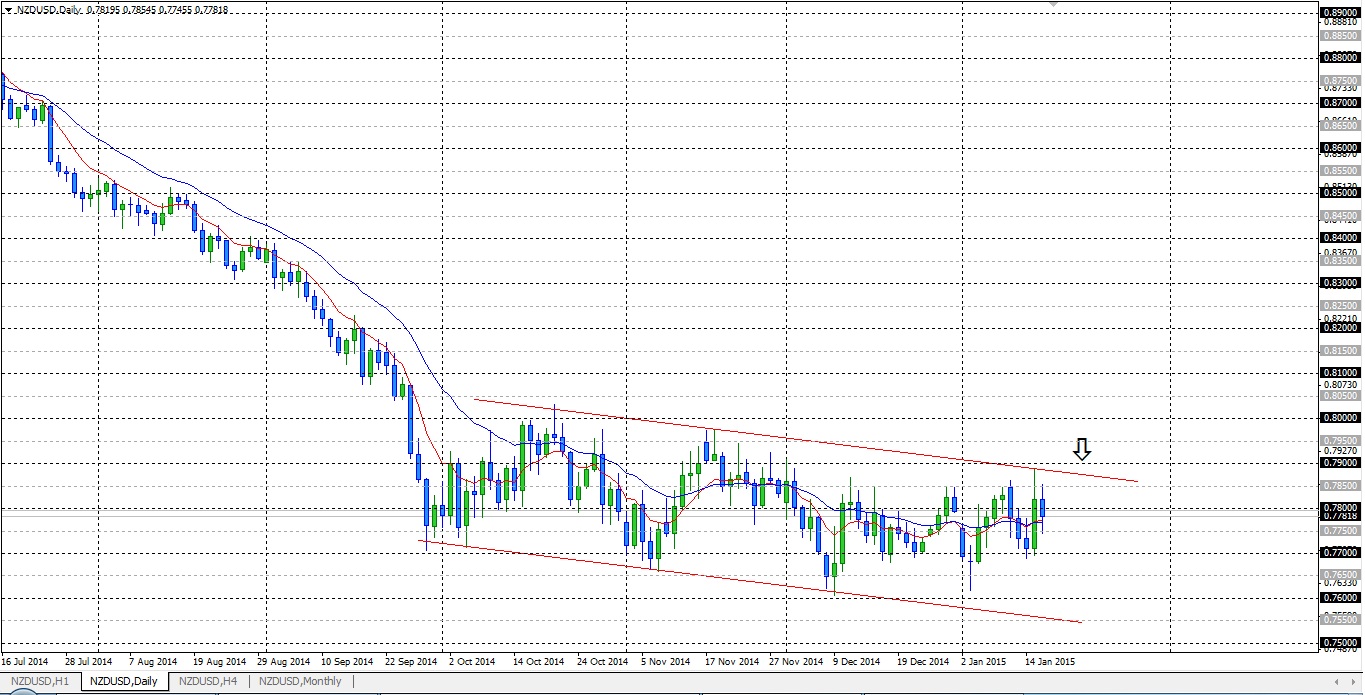Viewport: 1365px width, 695px height.
Task: Click the right tab-scroll arrow
Action: pos(1352,681)
